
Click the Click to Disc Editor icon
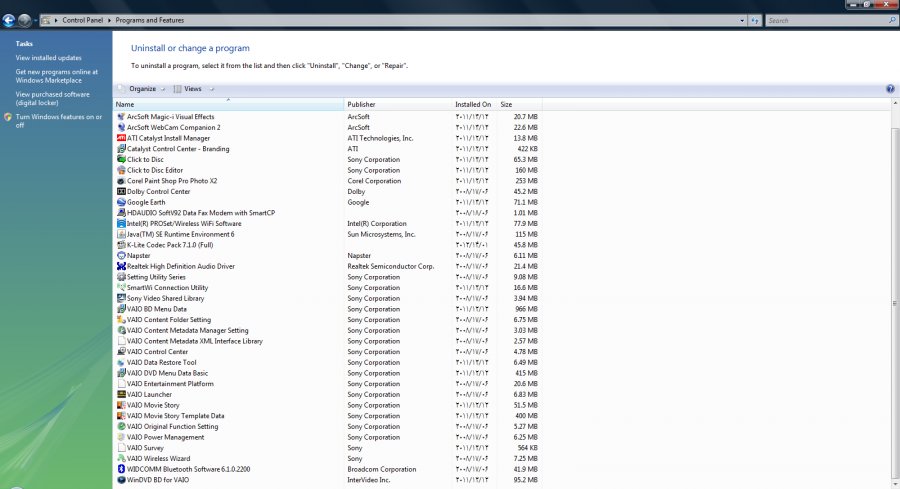click(121, 170)
